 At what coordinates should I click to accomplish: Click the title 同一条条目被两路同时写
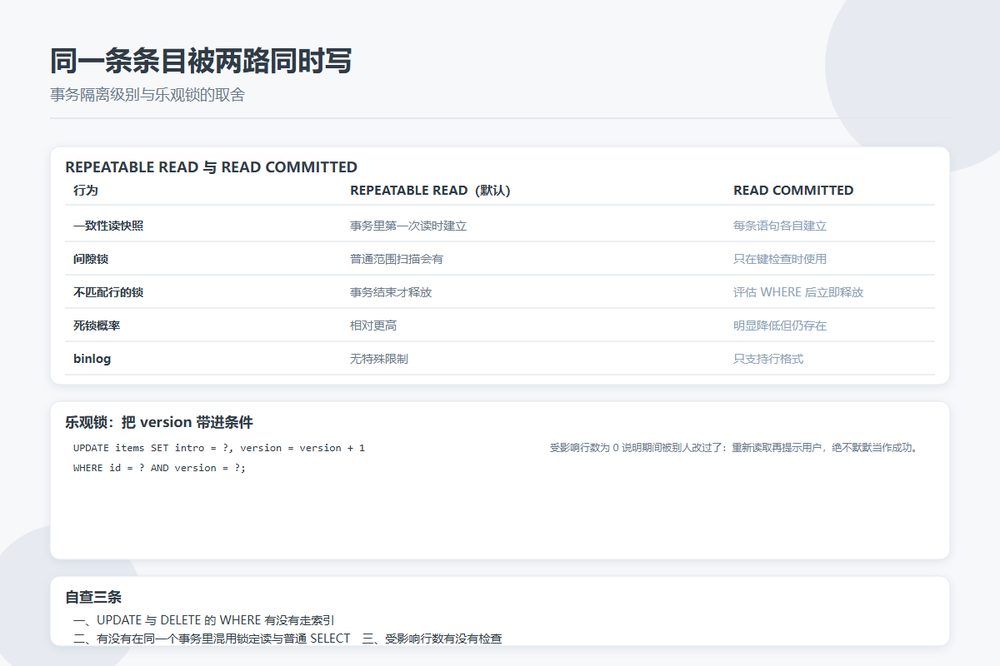201,61
